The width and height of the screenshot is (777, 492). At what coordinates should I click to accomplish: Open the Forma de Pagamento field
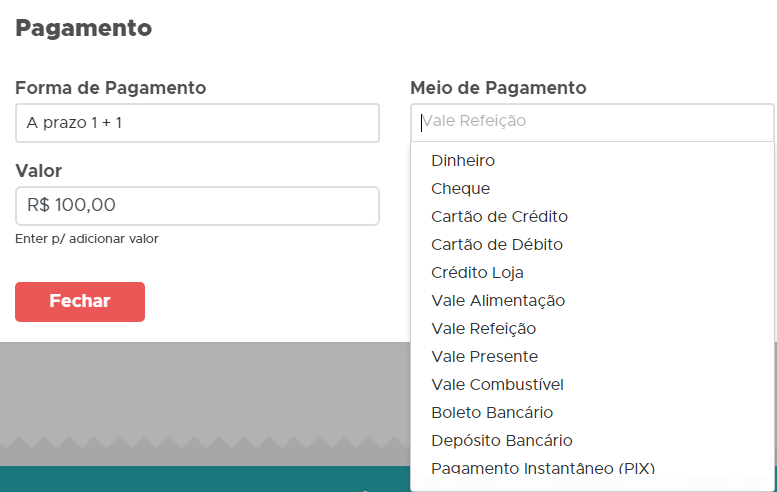[197, 123]
